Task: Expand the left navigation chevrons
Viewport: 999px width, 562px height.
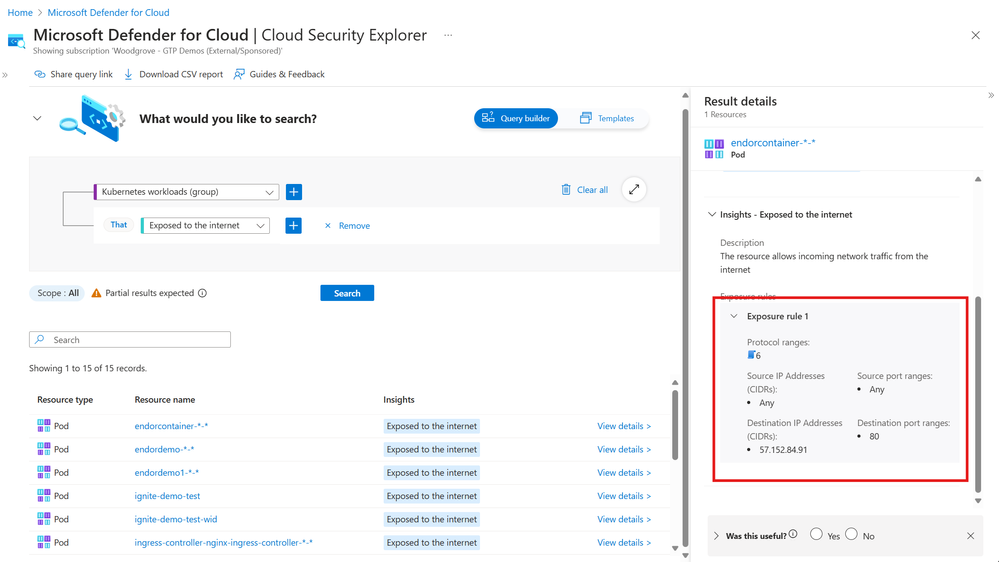Action: coord(5,75)
